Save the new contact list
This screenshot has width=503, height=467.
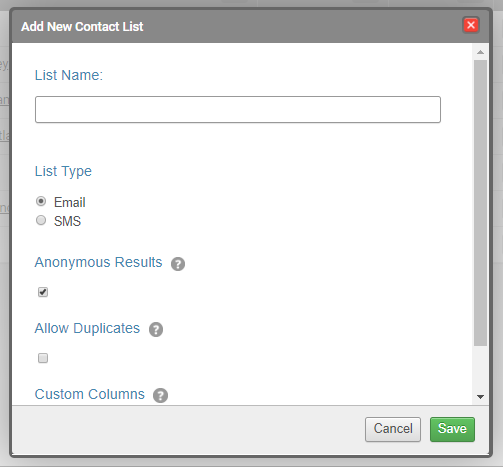point(452,429)
